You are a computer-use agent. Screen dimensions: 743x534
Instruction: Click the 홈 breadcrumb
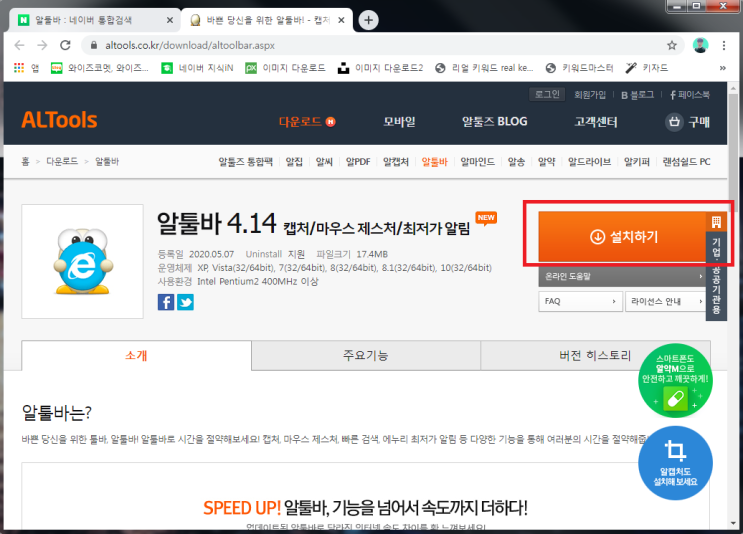pos(25,162)
